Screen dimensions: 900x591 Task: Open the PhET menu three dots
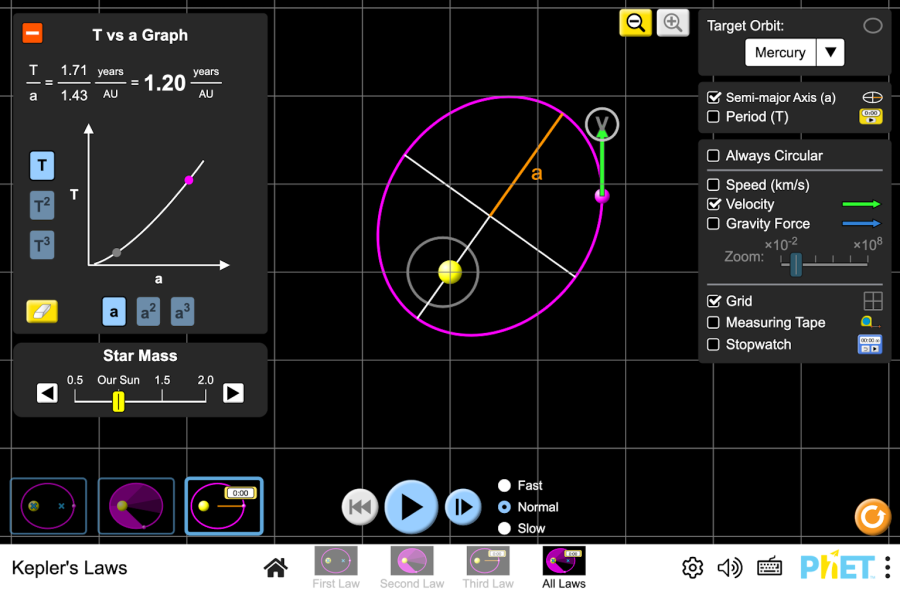coord(886,567)
